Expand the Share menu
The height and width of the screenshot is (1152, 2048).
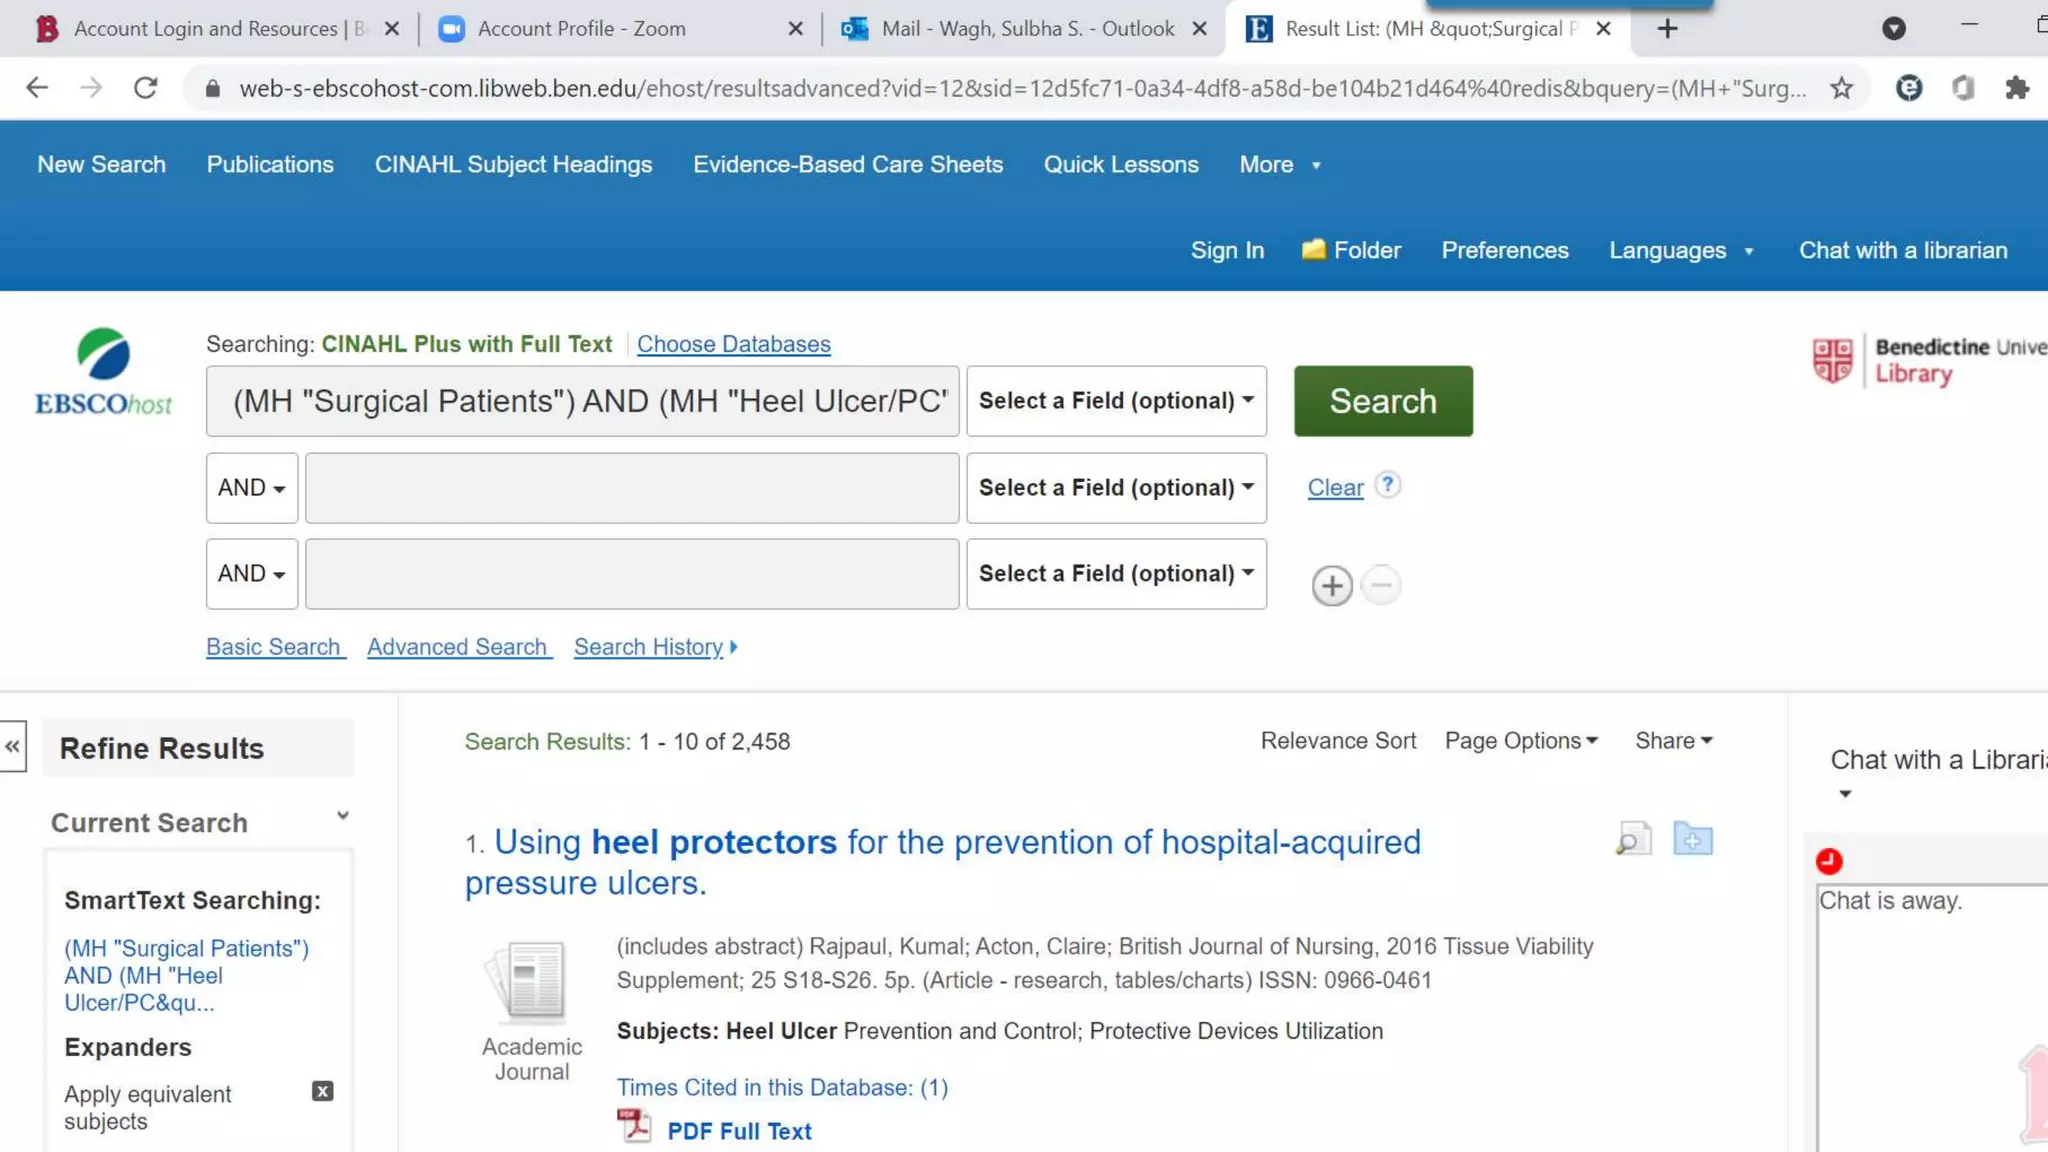pyautogui.click(x=1673, y=741)
